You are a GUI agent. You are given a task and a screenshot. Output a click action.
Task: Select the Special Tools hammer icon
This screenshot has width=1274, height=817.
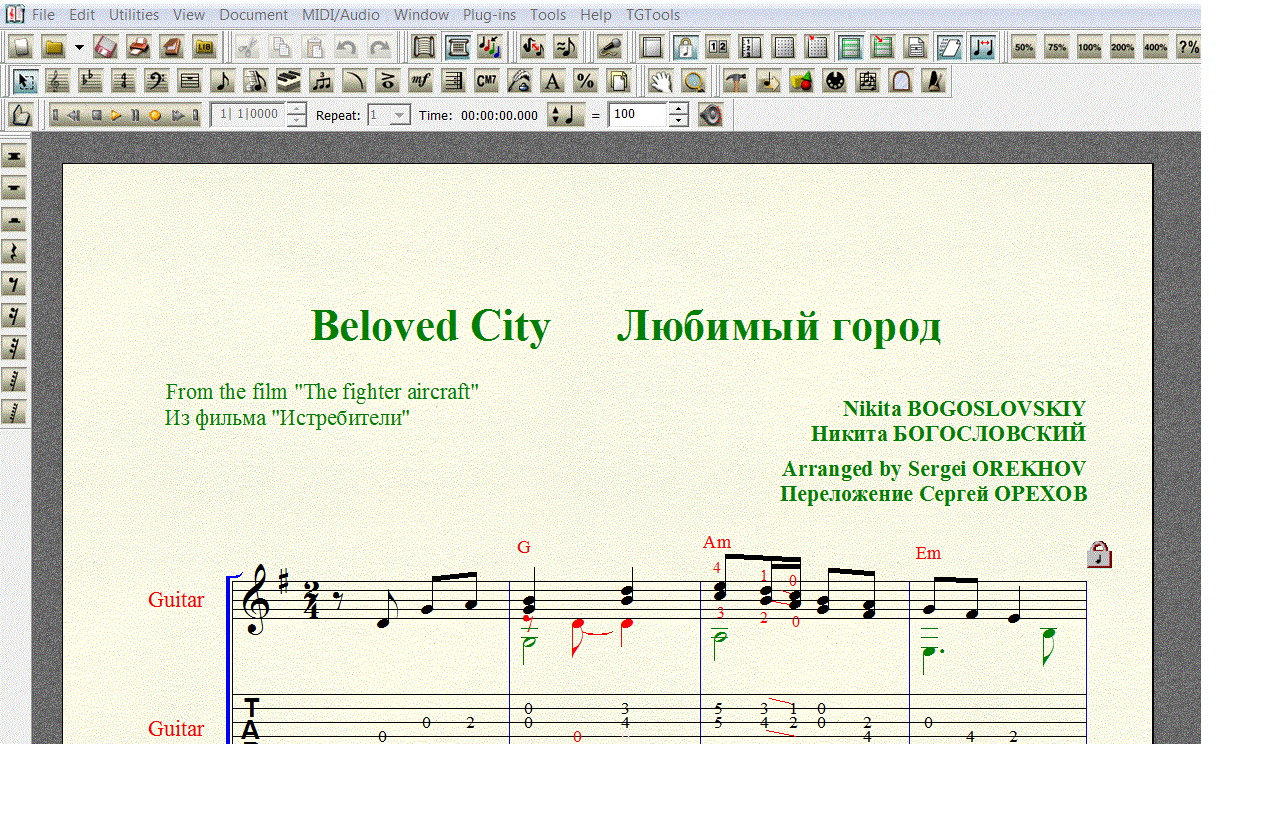736,81
